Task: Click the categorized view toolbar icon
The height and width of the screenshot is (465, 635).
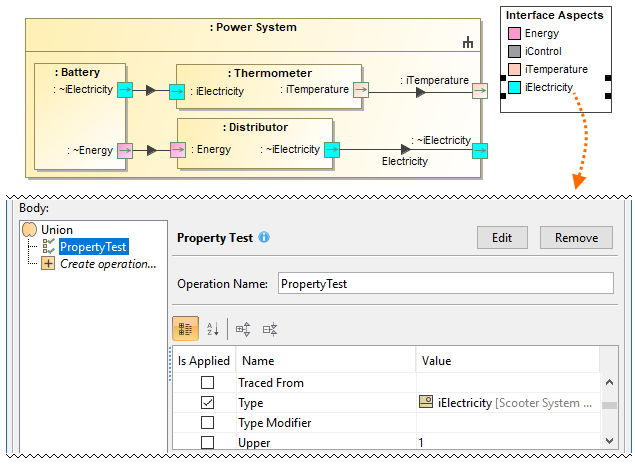Action: click(186, 328)
